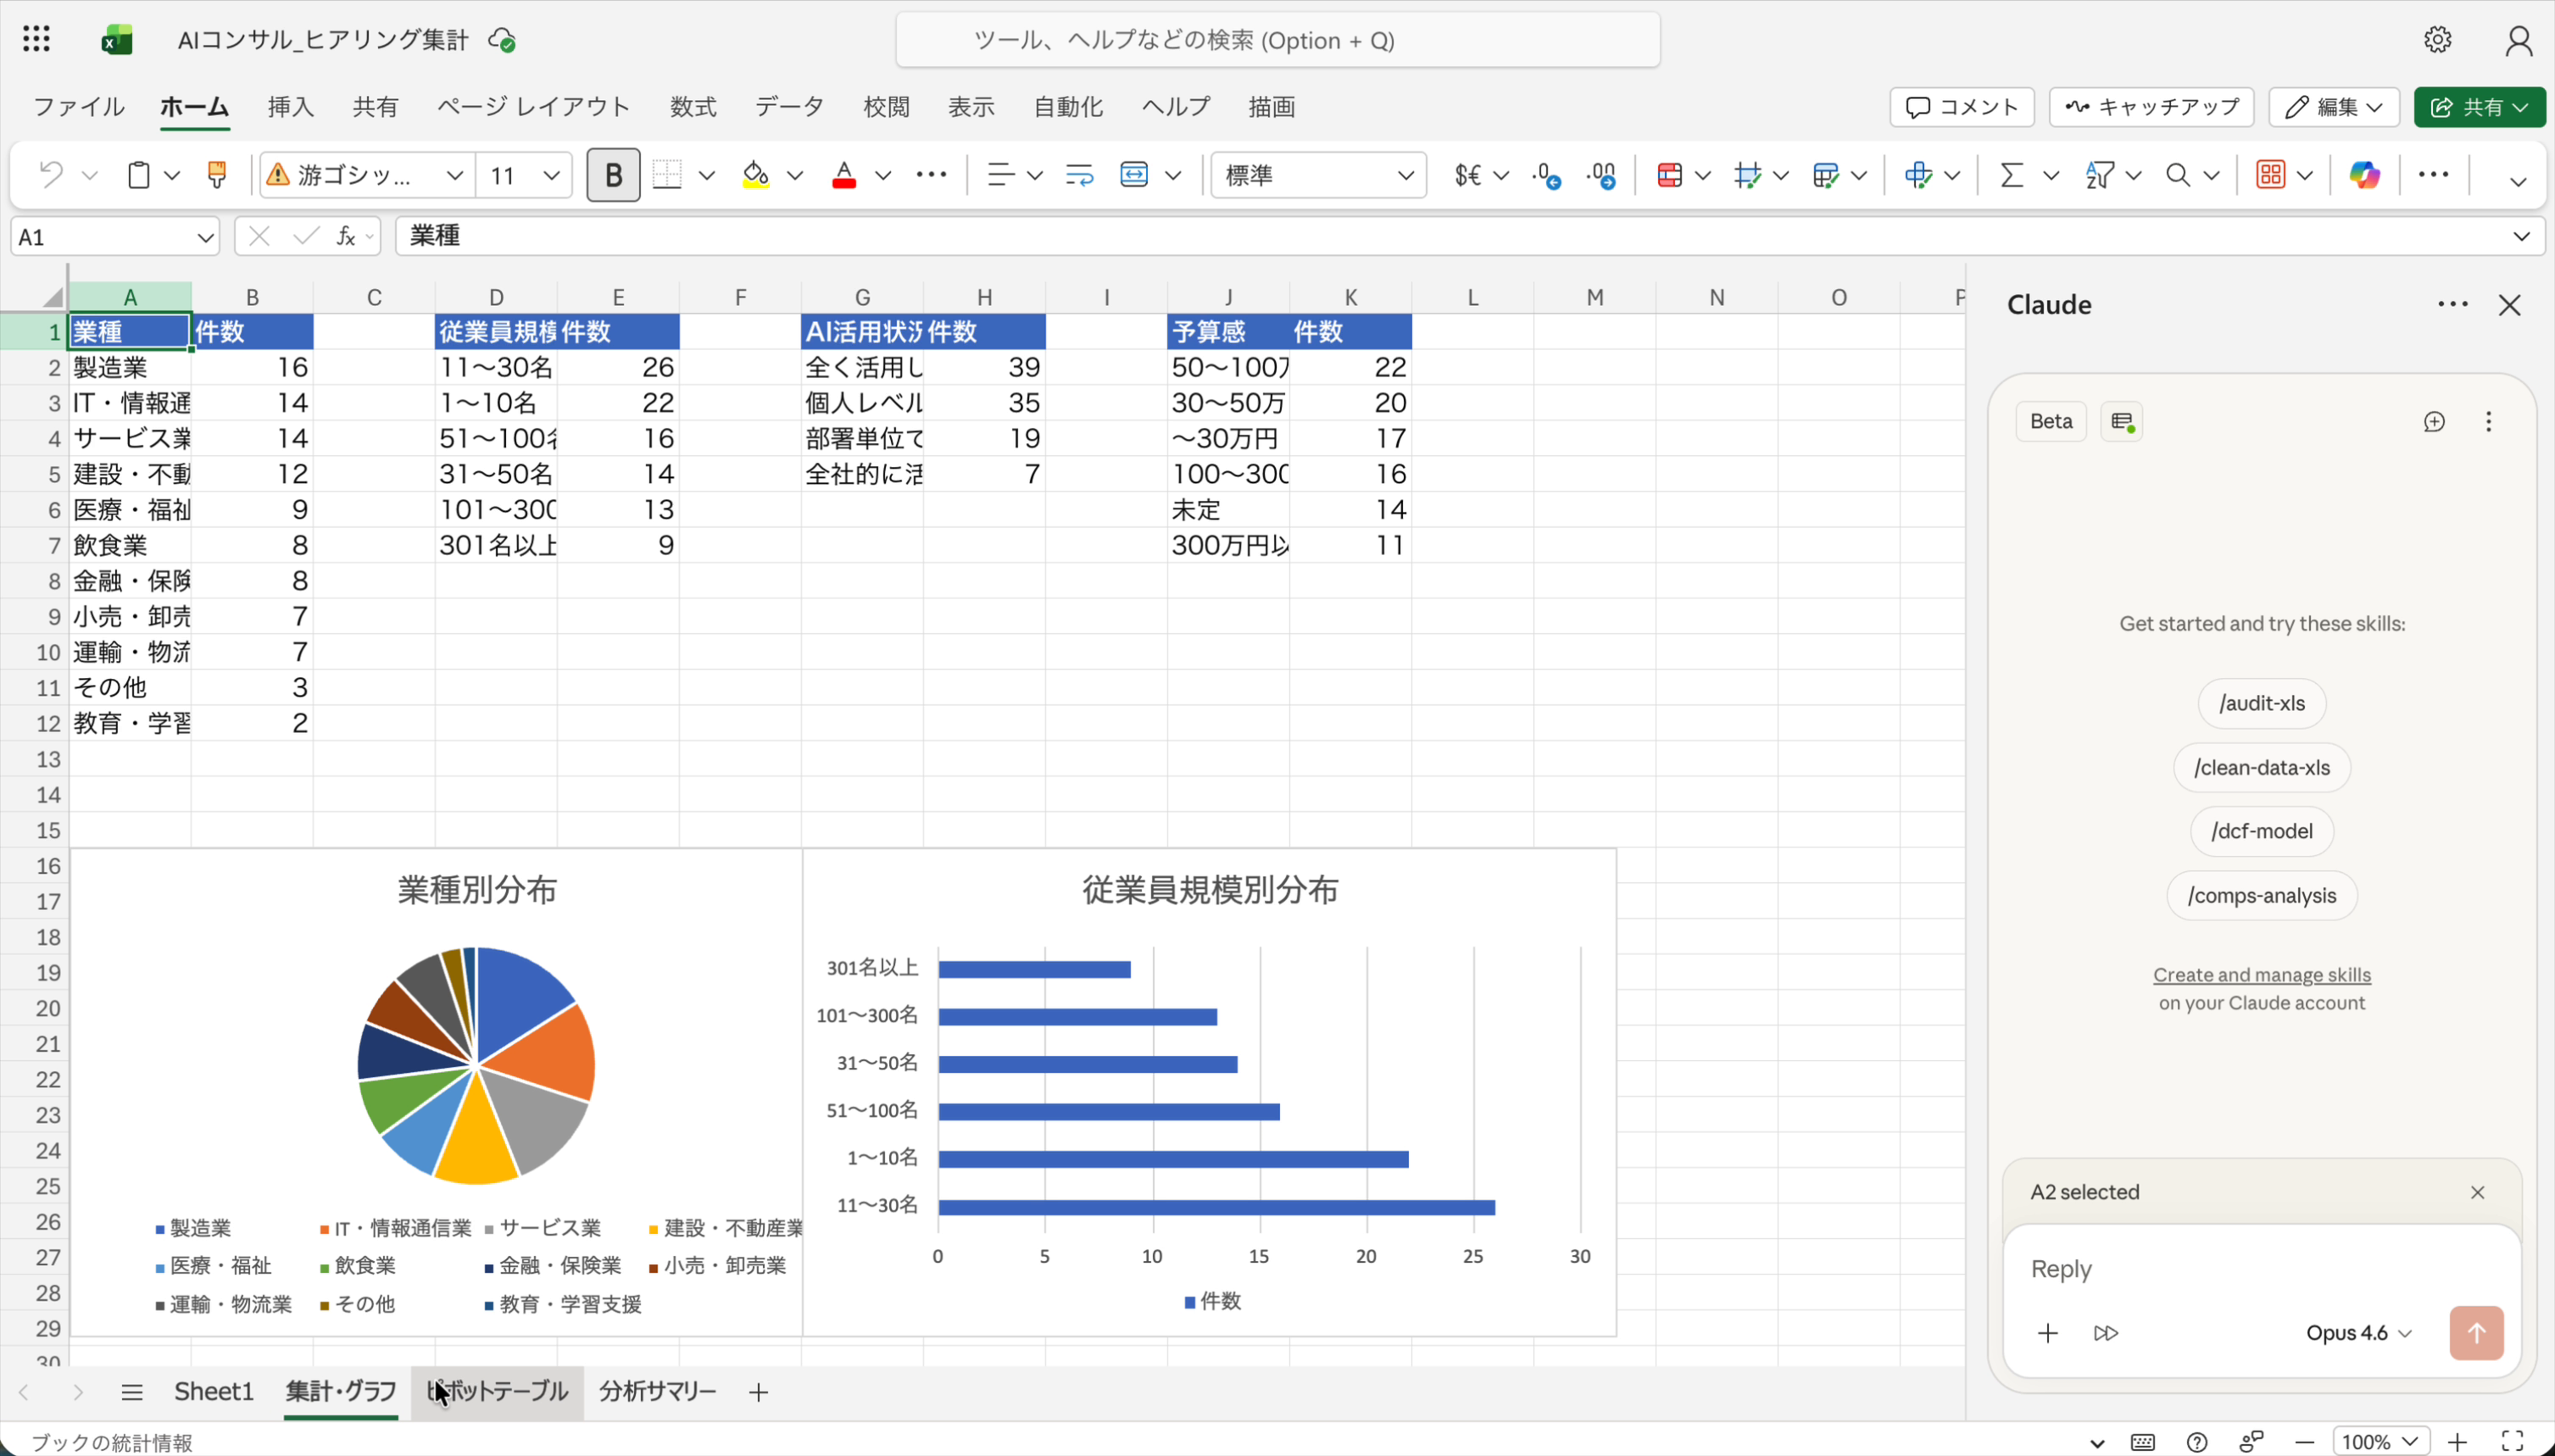Click the fill color bucket icon
The width and height of the screenshot is (2555, 1456).
(x=755, y=175)
